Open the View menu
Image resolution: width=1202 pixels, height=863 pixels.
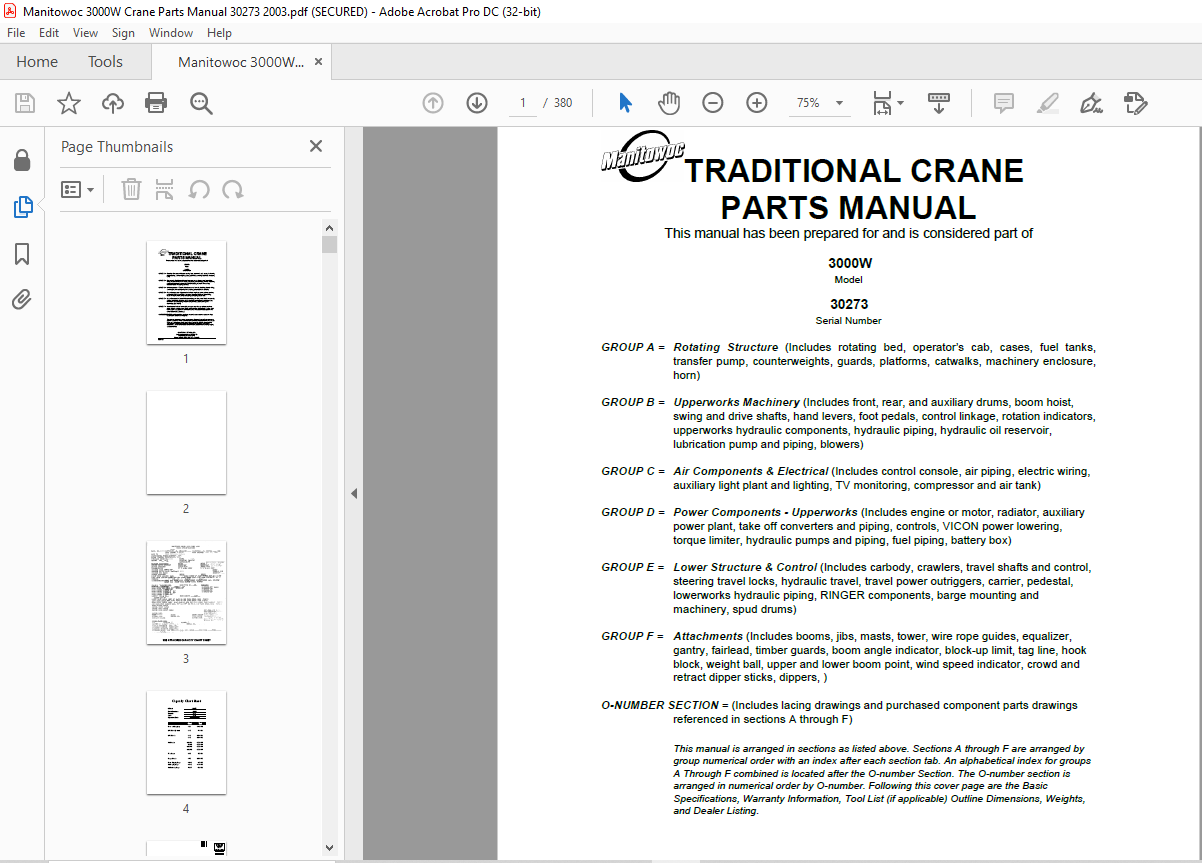85,32
